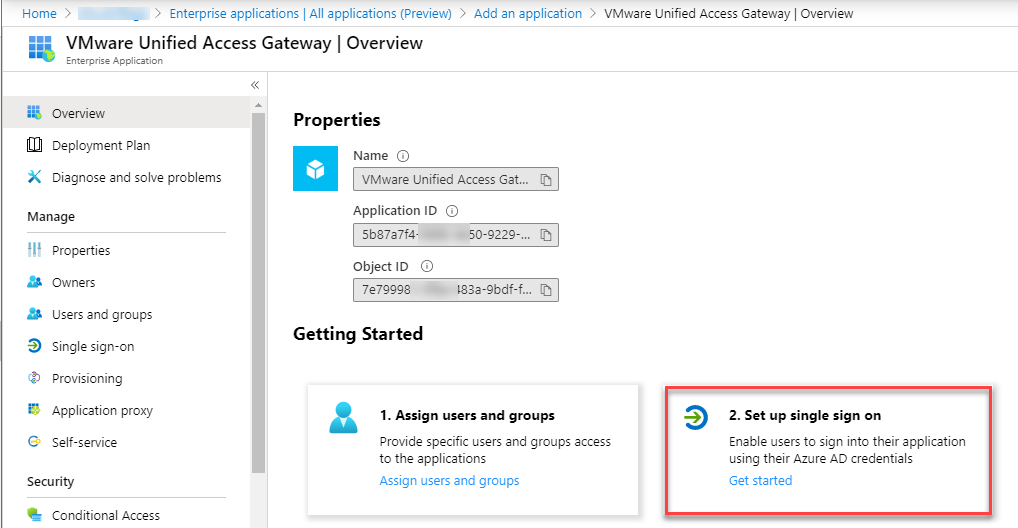Click the 'Getting Started' heading

(358, 334)
